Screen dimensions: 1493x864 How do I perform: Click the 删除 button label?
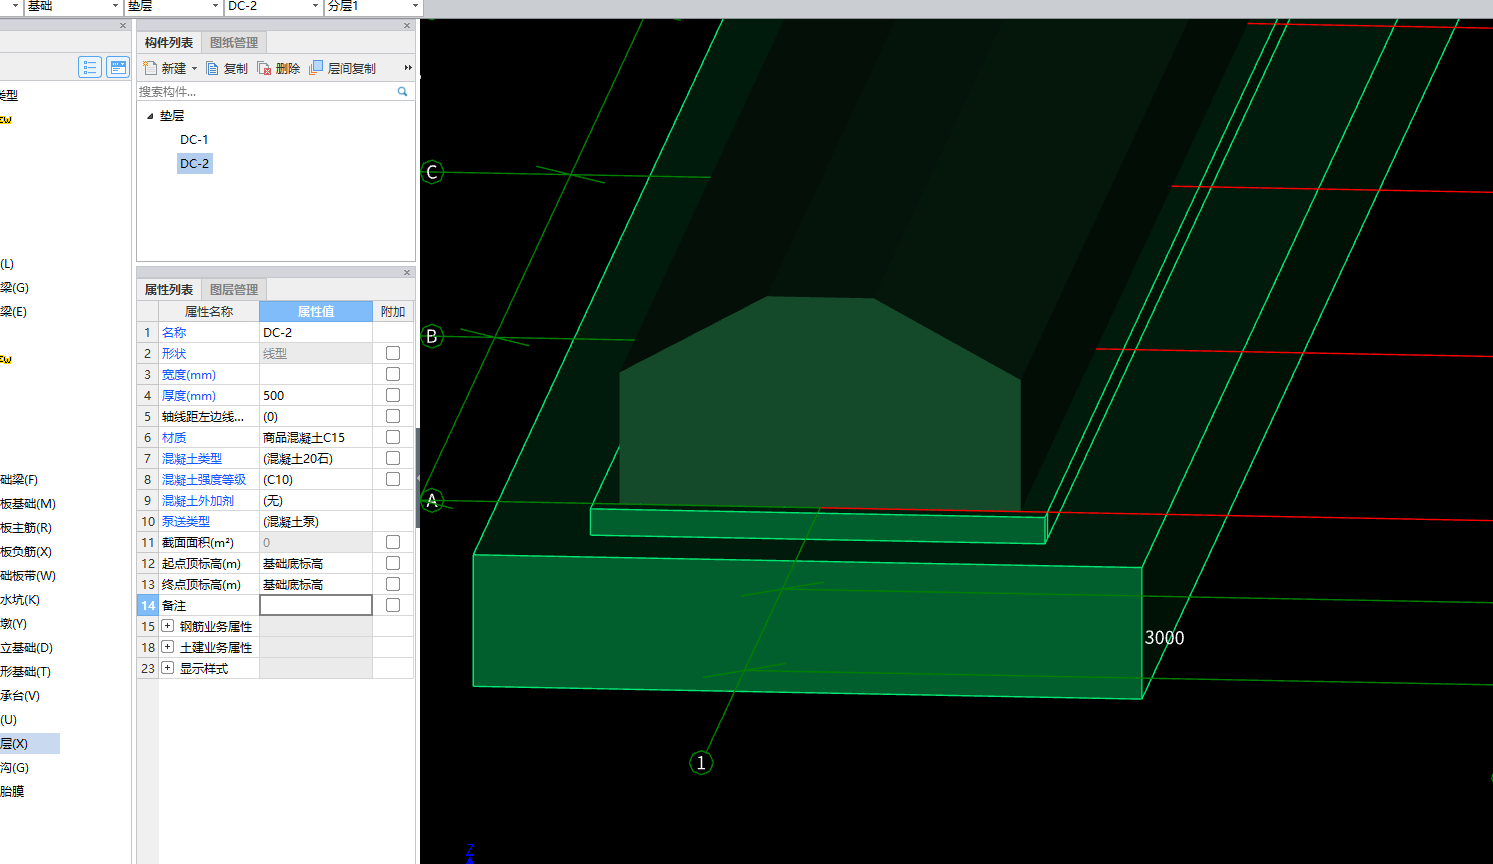click(x=288, y=69)
